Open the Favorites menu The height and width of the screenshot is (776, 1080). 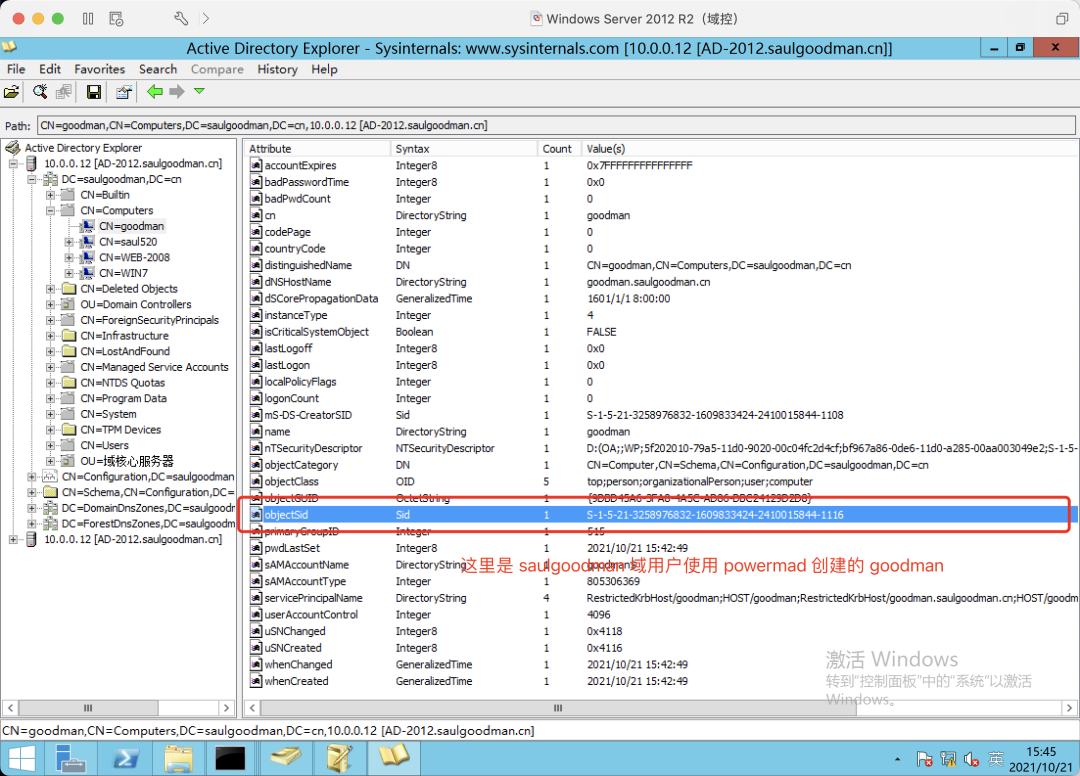(100, 69)
